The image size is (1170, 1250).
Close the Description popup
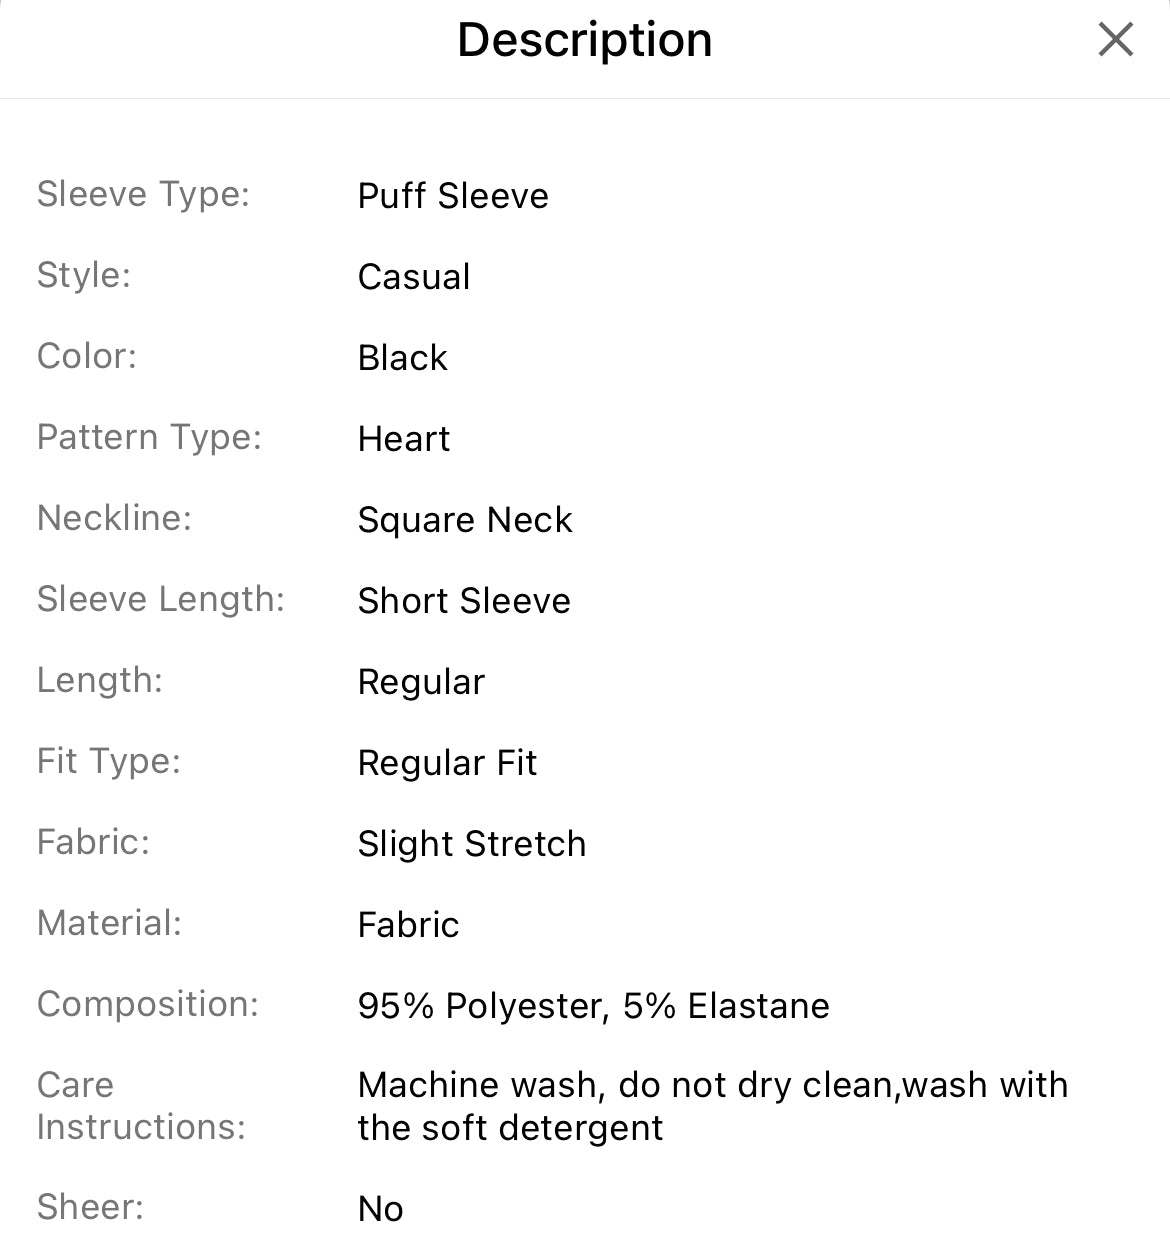[x=1114, y=40]
